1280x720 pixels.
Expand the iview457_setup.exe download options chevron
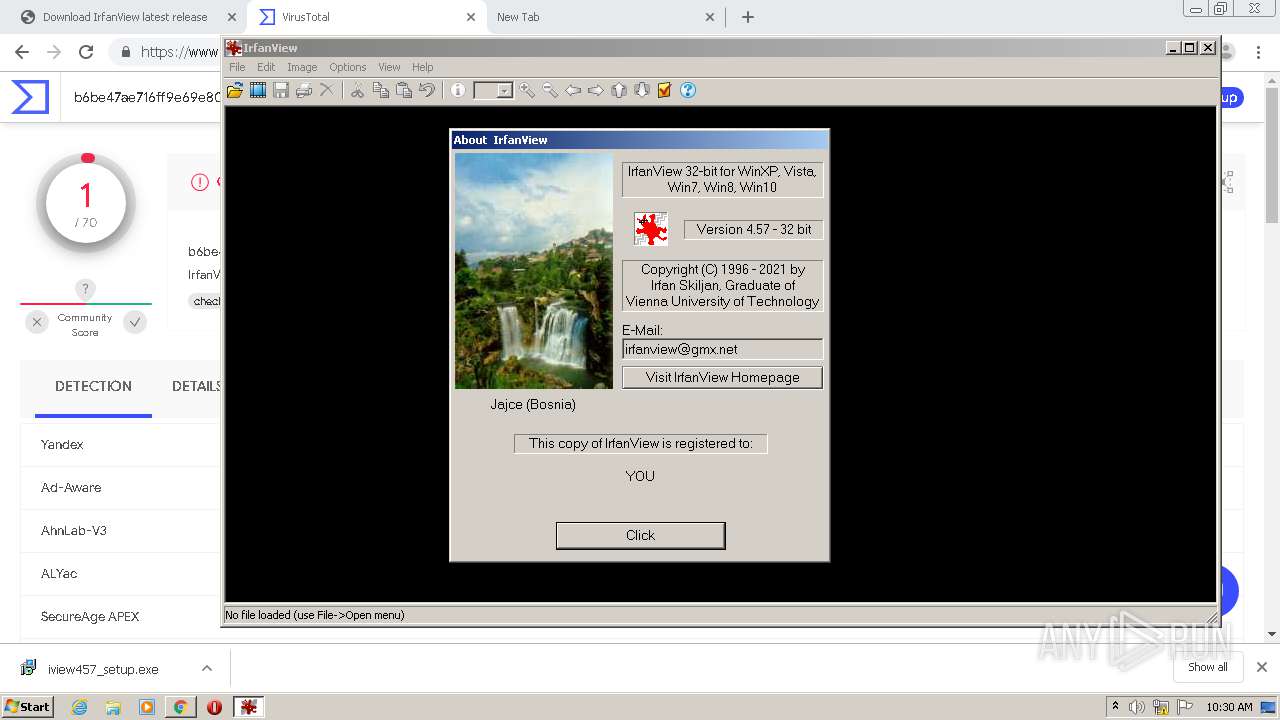(x=207, y=668)
